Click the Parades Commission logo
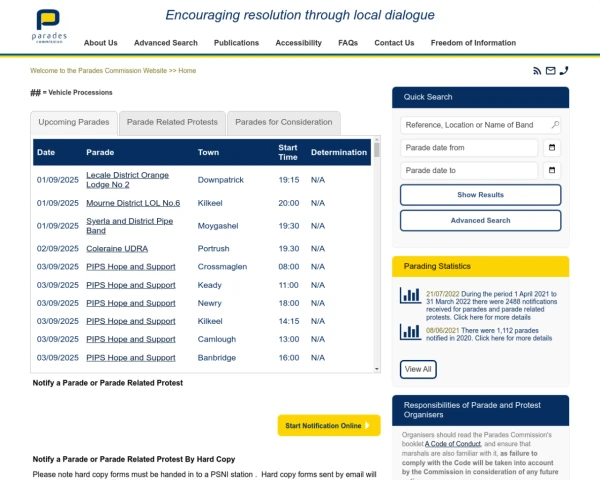The height and width of the screenshot is (480, 600). pyautogui.click(x=49, y=26)
